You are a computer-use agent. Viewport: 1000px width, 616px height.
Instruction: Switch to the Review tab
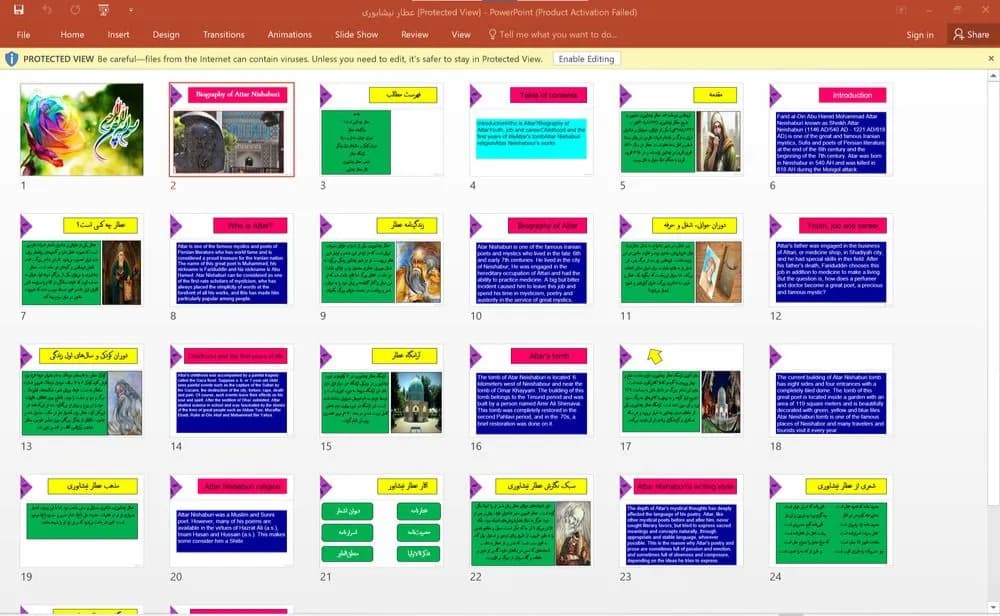click(415, 34)
